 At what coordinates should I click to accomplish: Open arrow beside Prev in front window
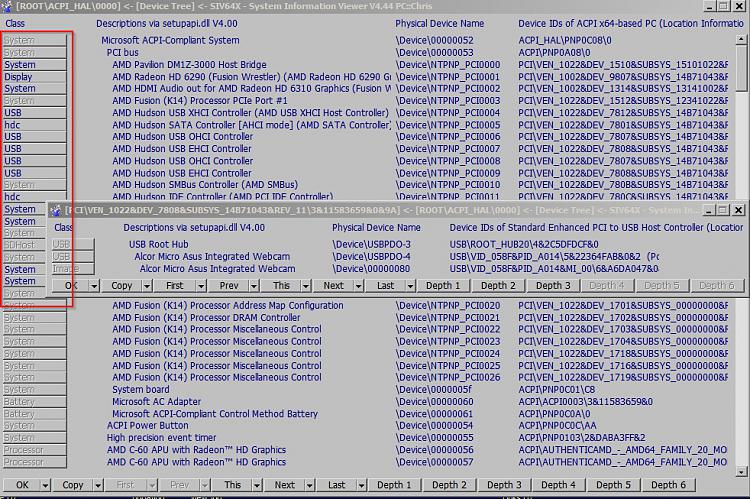[x=254, y=286]
